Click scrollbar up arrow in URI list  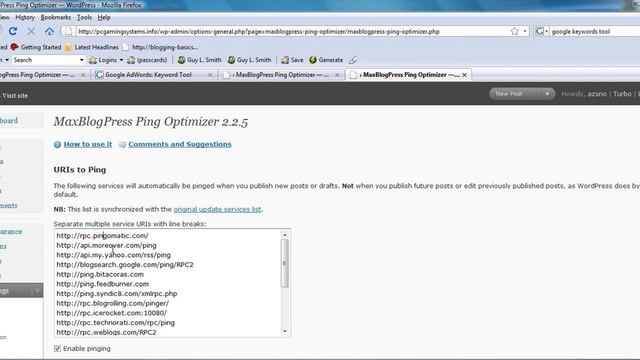point(284,235)
